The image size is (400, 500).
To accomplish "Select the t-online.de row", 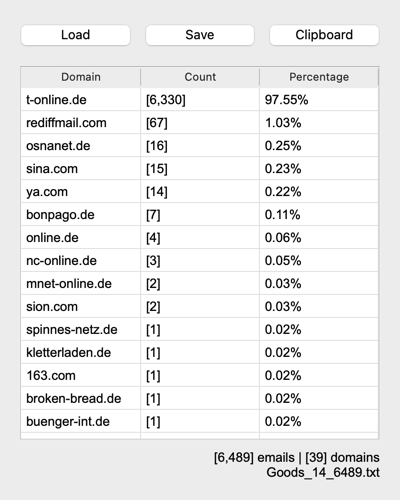I will tap(200, 100).
